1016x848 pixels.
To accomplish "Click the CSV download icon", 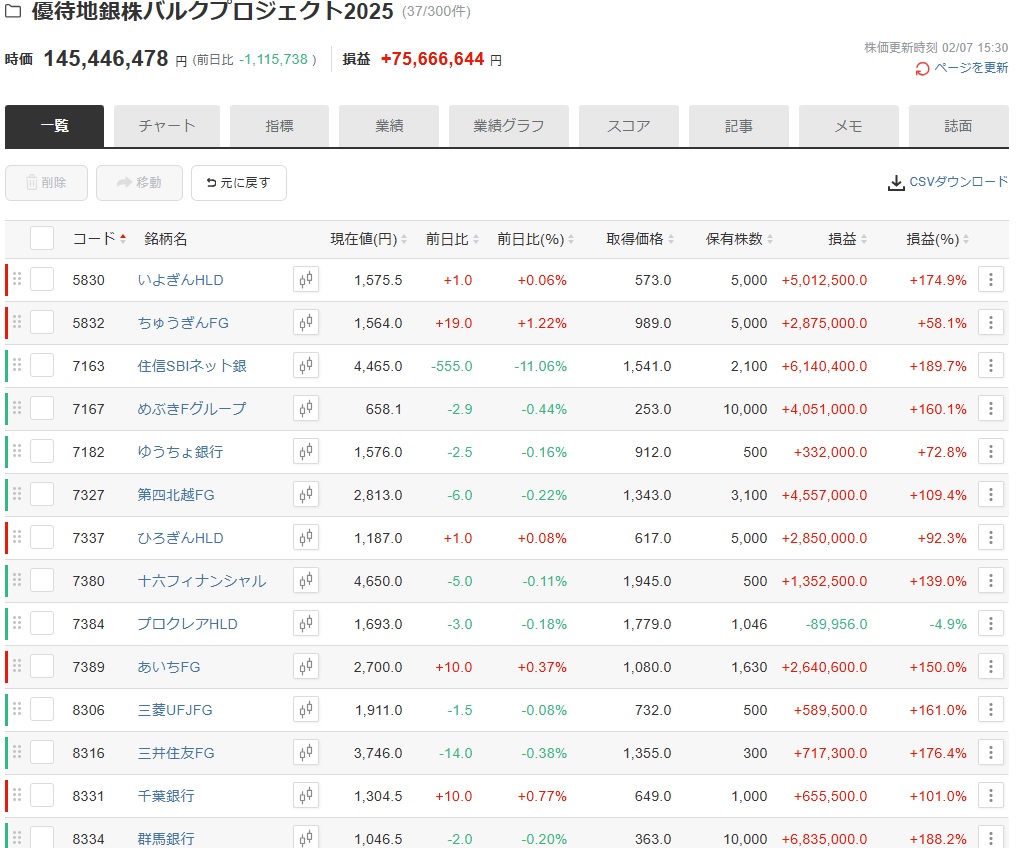I will click(896, 183).
